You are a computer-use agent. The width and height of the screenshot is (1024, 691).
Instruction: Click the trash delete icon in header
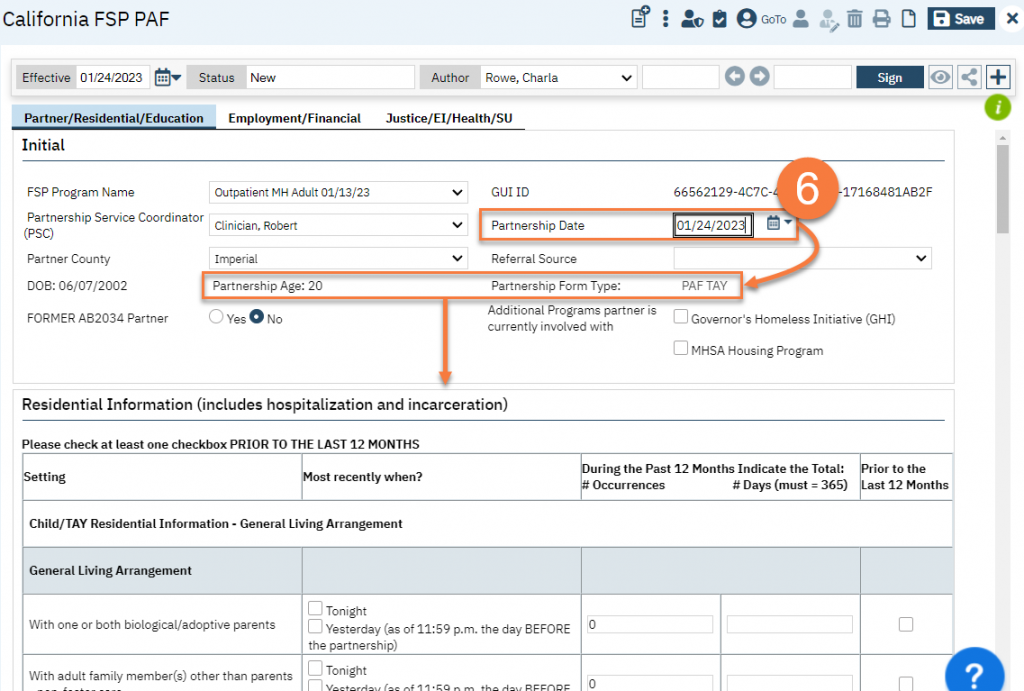pos(855,19)
